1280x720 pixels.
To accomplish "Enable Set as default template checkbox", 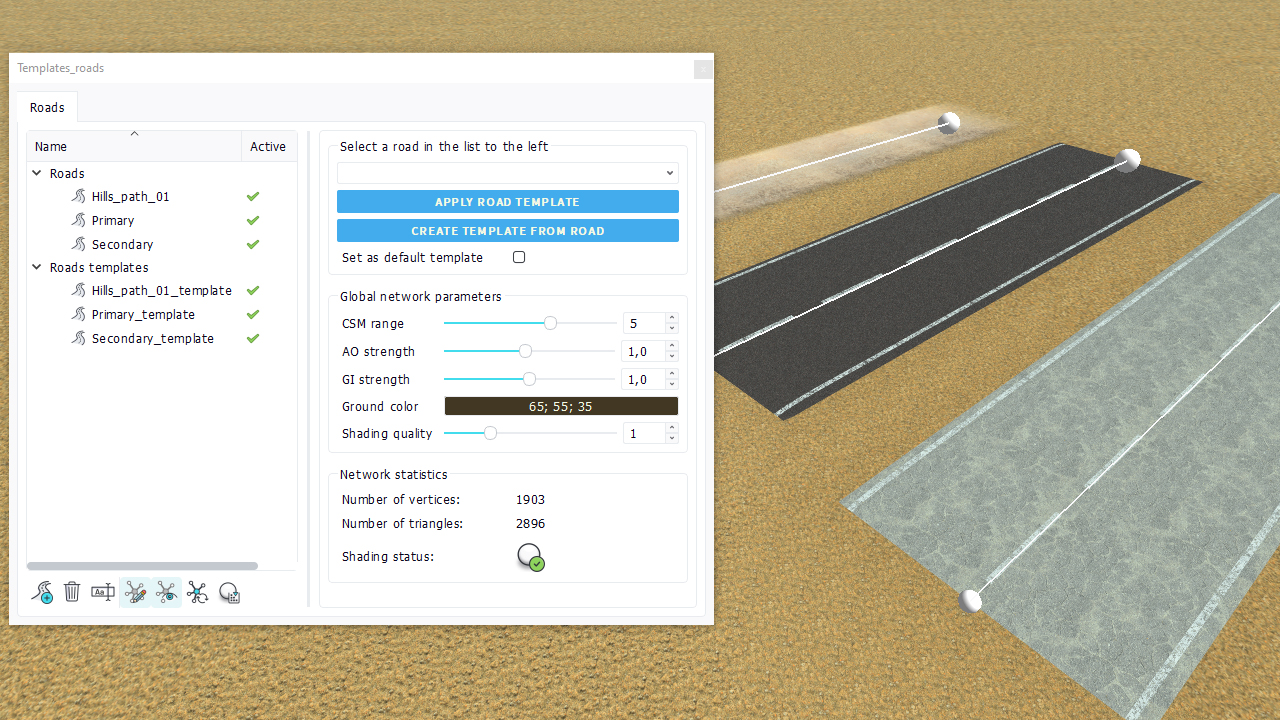I will coord(519,257).
